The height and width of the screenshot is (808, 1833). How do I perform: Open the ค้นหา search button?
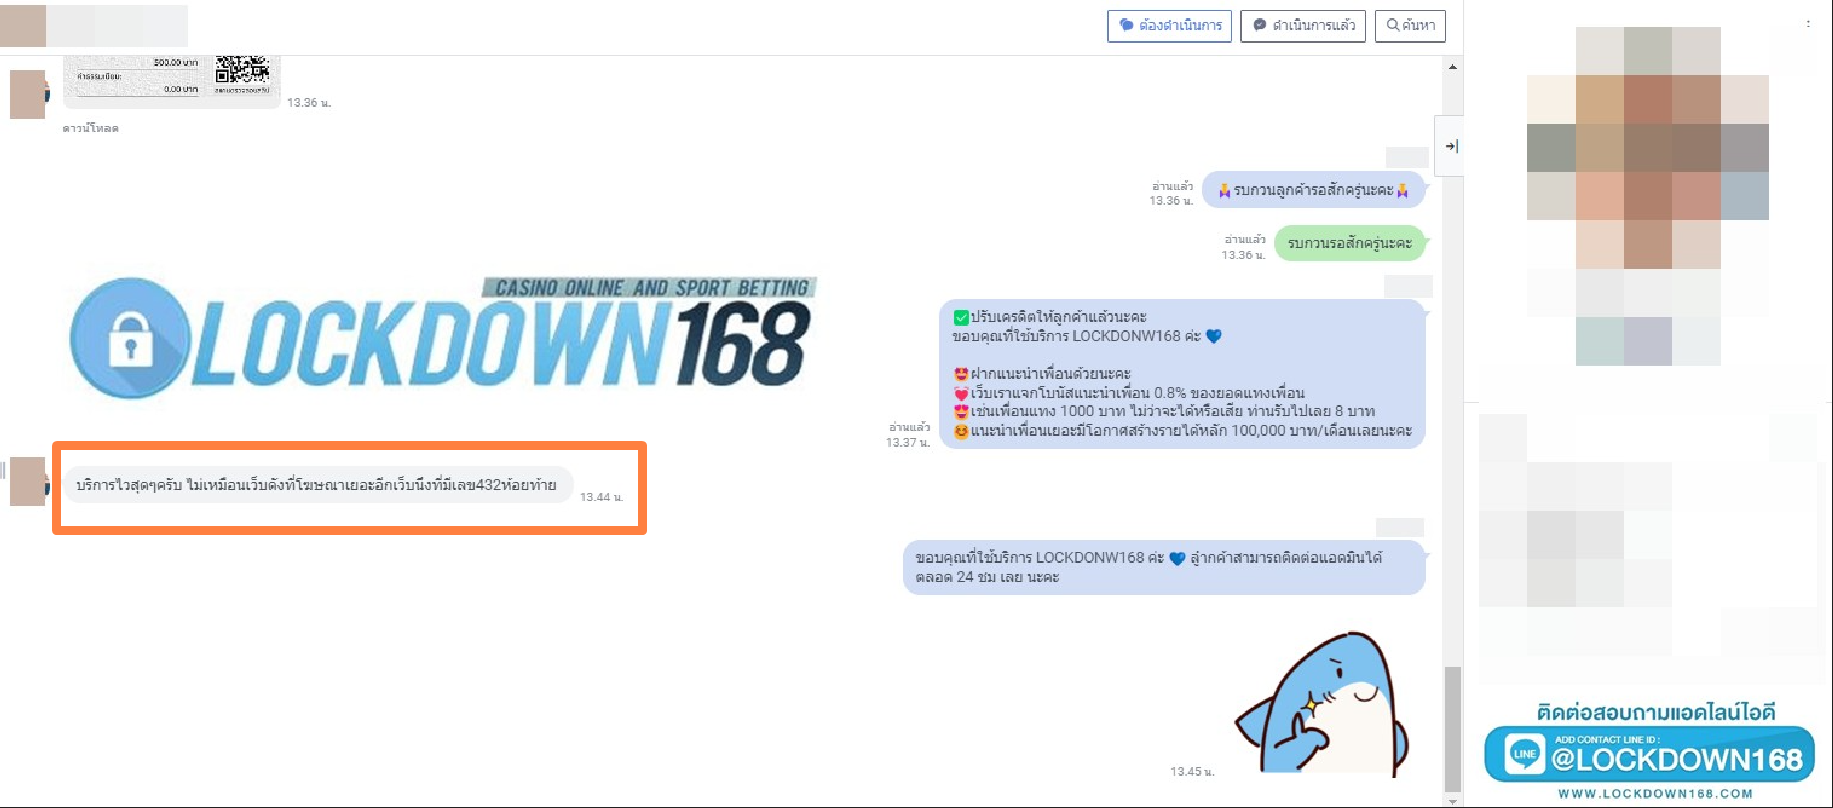(1409, 25)
